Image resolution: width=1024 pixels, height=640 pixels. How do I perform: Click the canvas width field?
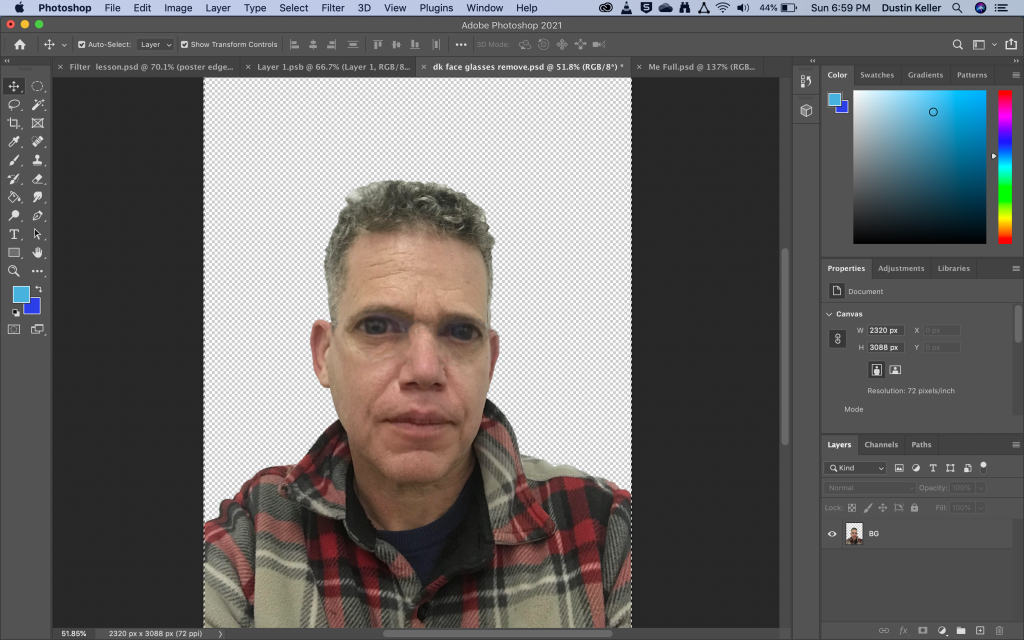[884, 330]
